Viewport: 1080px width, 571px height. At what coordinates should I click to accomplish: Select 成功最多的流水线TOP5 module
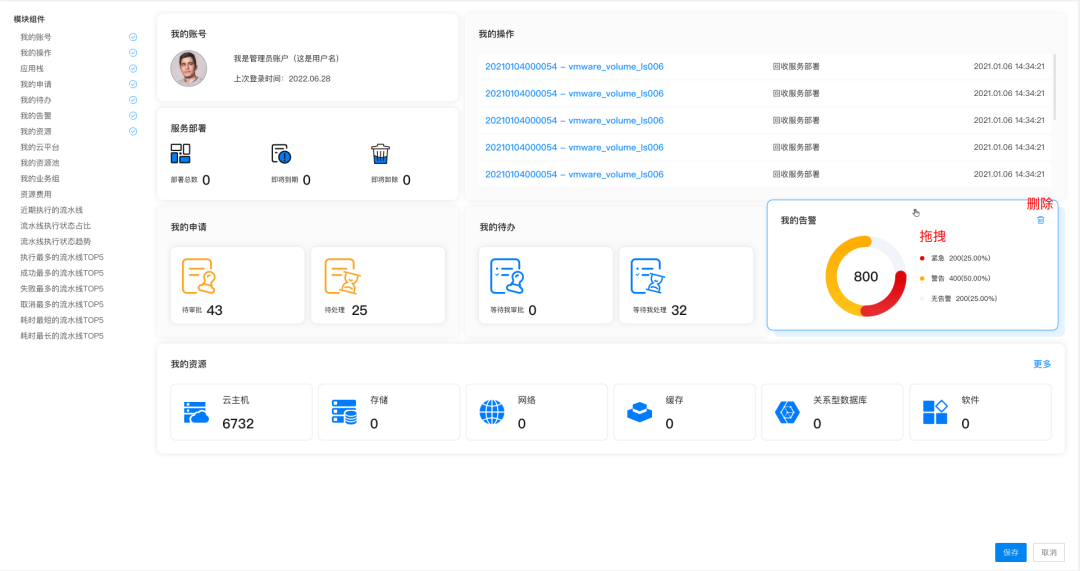pyautogui.click(x=62, y=273)
